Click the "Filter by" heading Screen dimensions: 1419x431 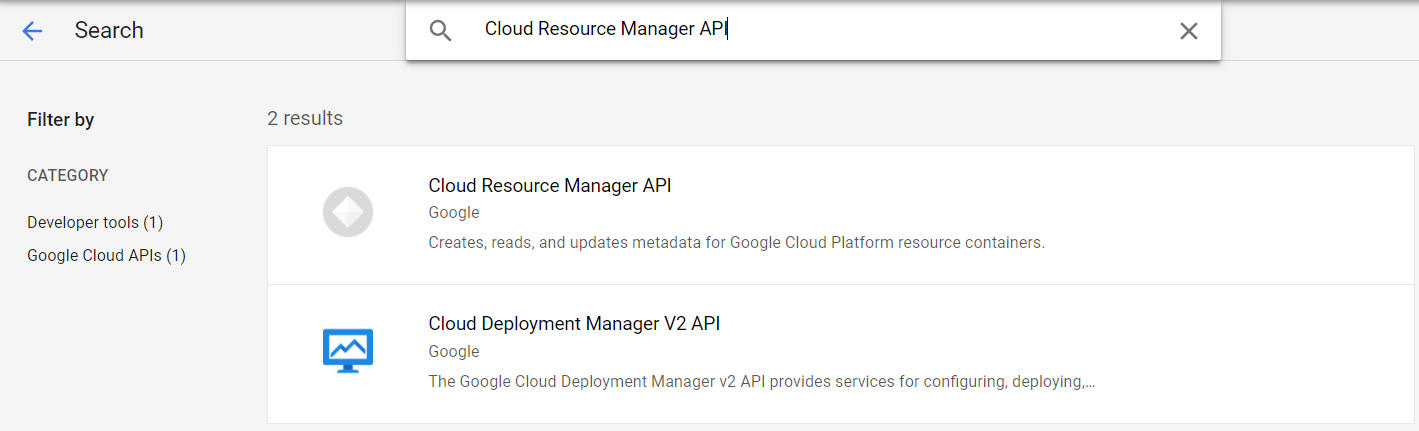tap(61, 120)
